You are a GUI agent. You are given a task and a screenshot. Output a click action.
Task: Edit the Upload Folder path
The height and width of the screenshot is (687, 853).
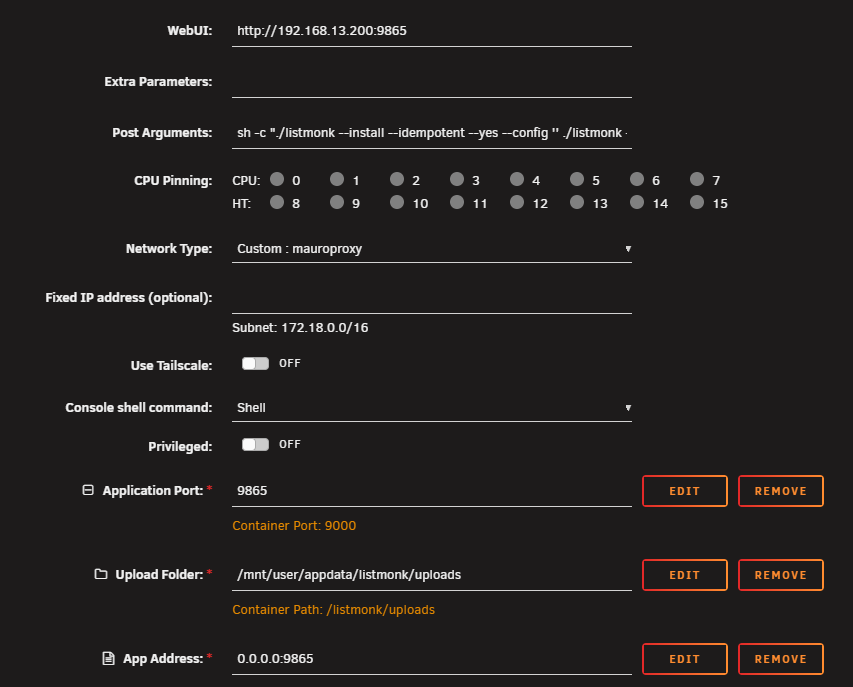tap(684, 575)
